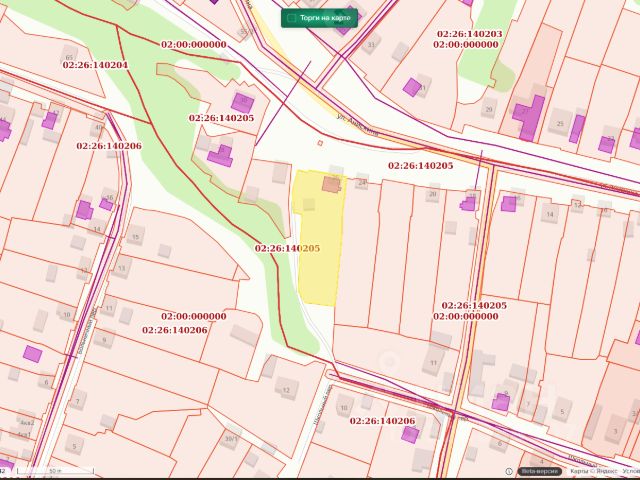The width and height of the screenshot is (640, 480).
Task: Click the 50 m scale bar
Action: click(x=56, y=471)
